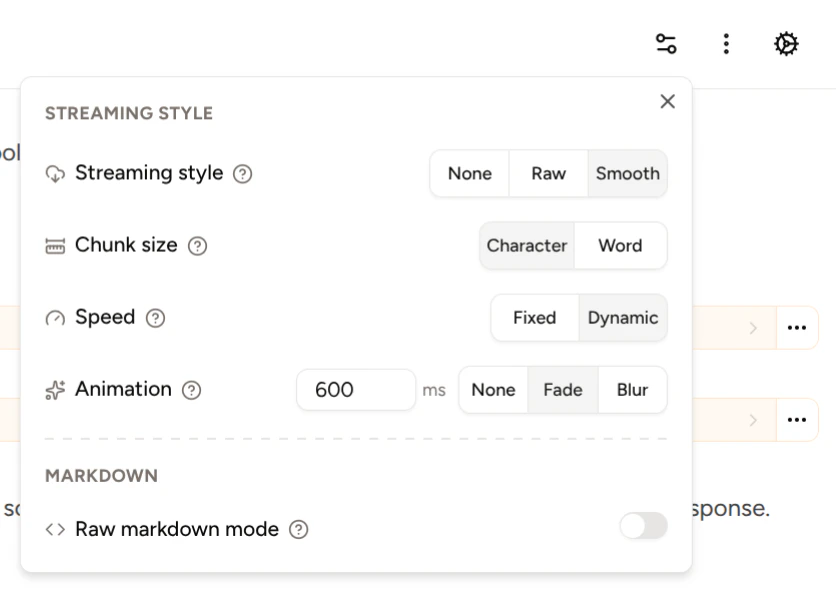Select Smooth streaming style
The height and width of the screenshot is (596, 836).
click(x=628, y=173)
